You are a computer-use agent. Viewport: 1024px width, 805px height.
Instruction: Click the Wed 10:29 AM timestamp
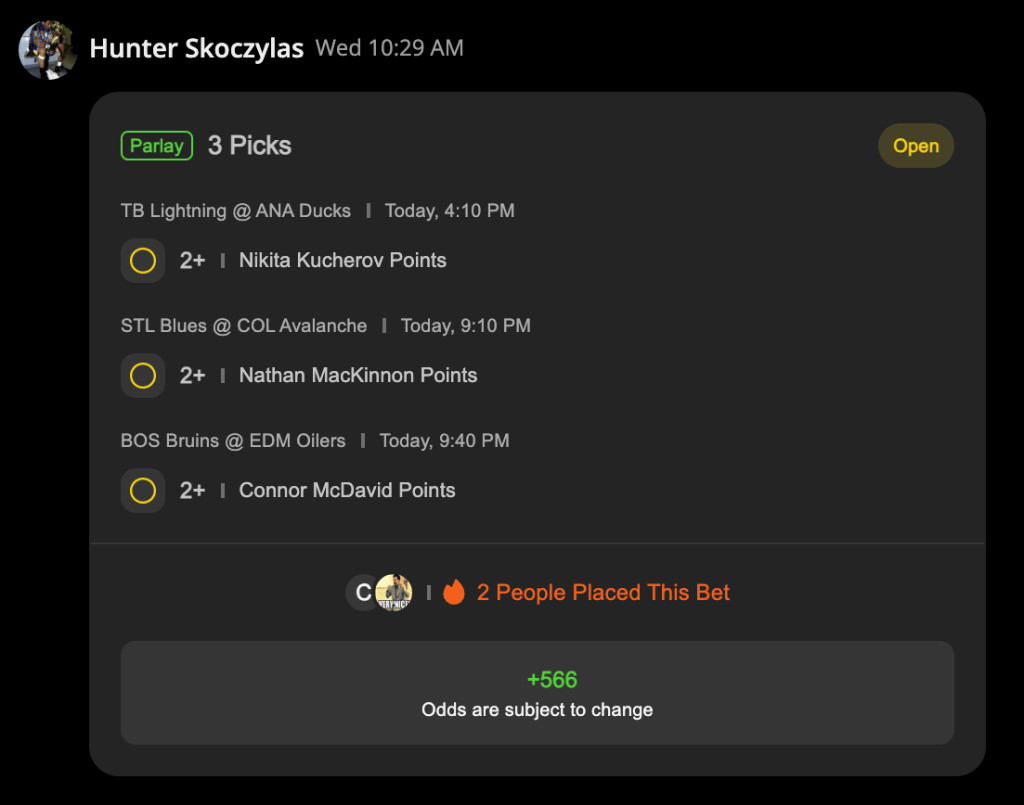[x=390, y=48]
